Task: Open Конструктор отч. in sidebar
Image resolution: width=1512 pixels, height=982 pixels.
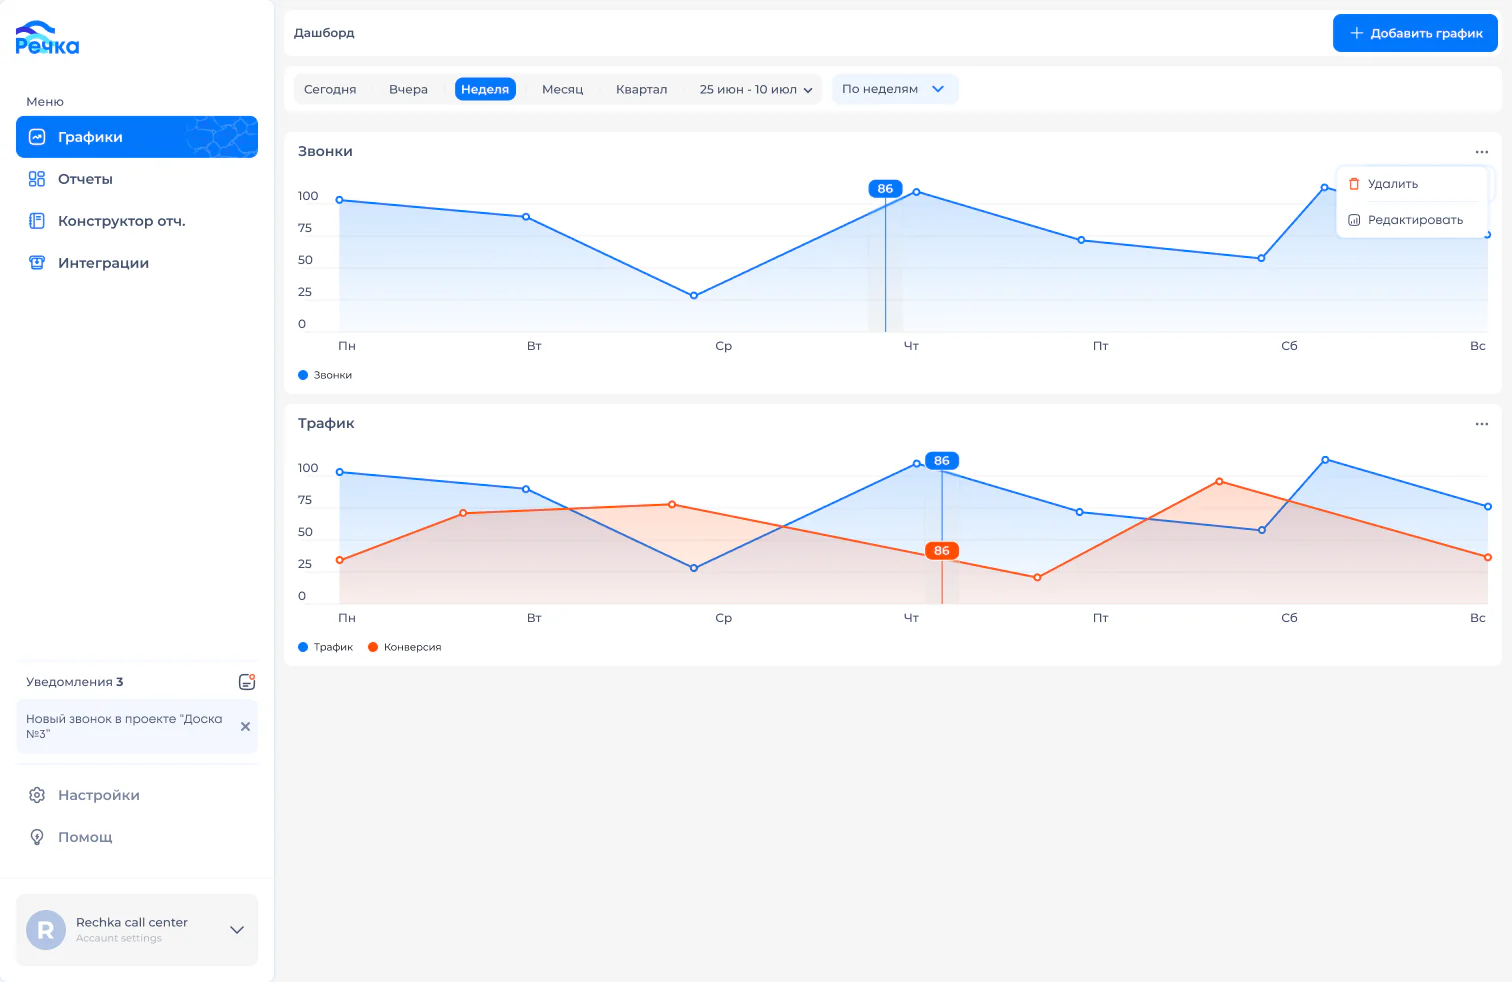Action: 137,221
